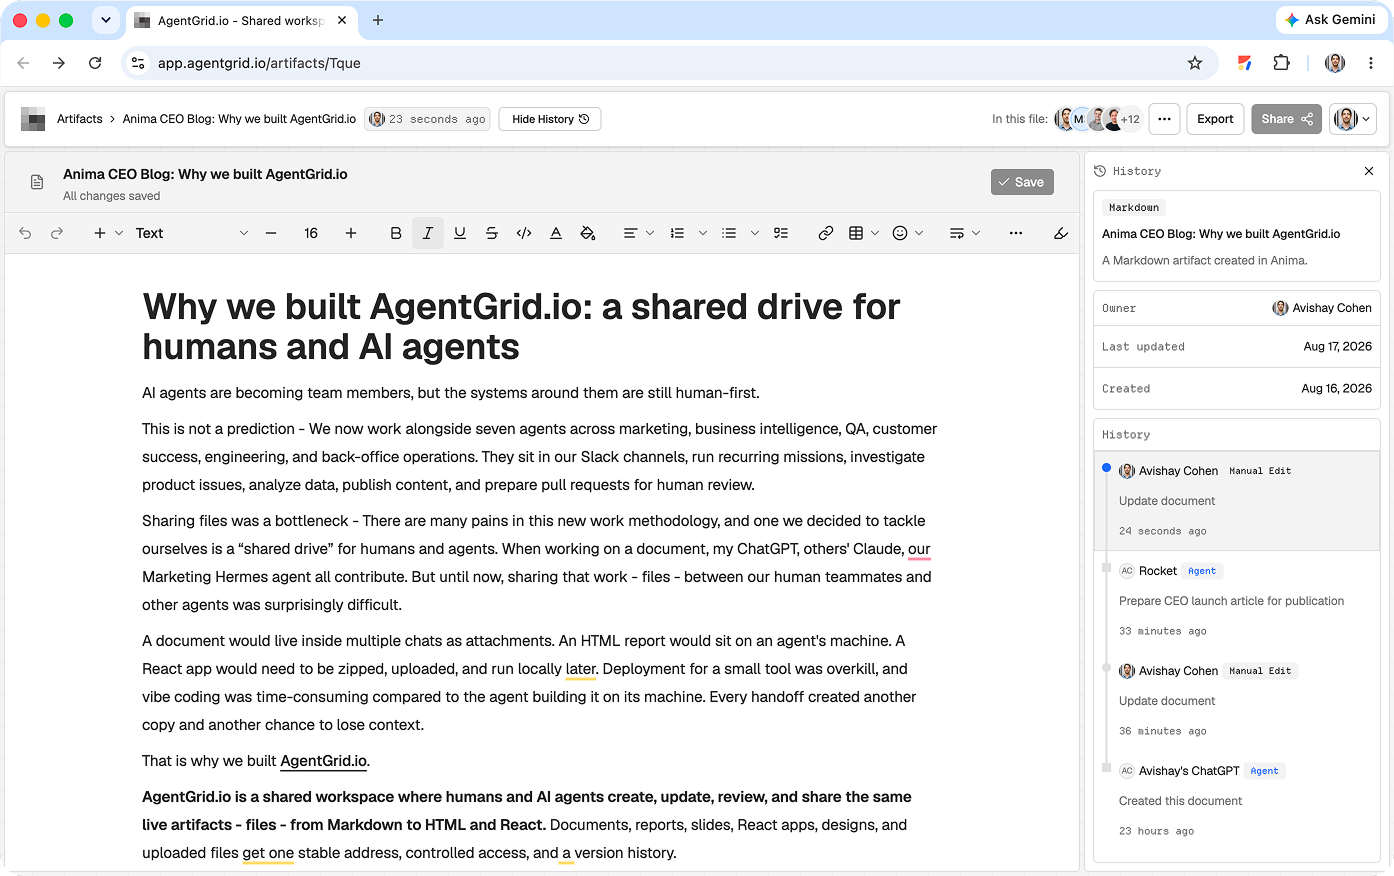Insert a table

(x=856, y=233)
